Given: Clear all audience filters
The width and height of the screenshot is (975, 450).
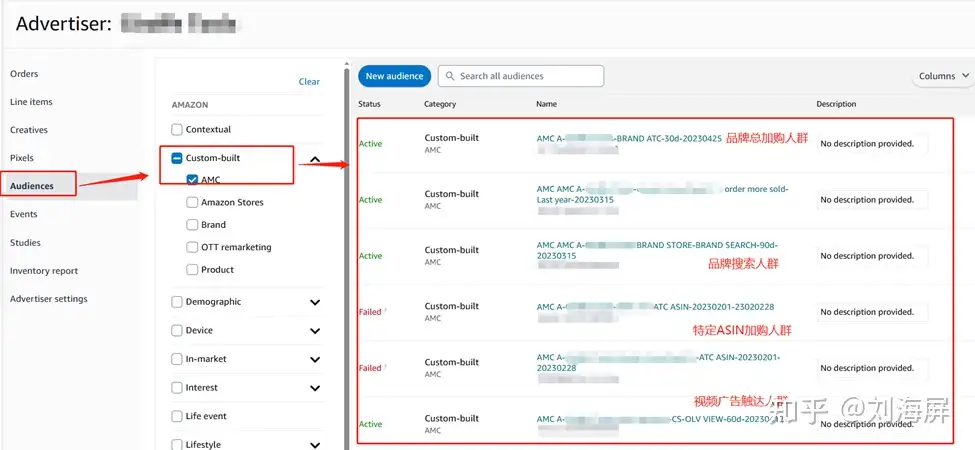Looking at the screenshot, I should (x=309, y=81).
